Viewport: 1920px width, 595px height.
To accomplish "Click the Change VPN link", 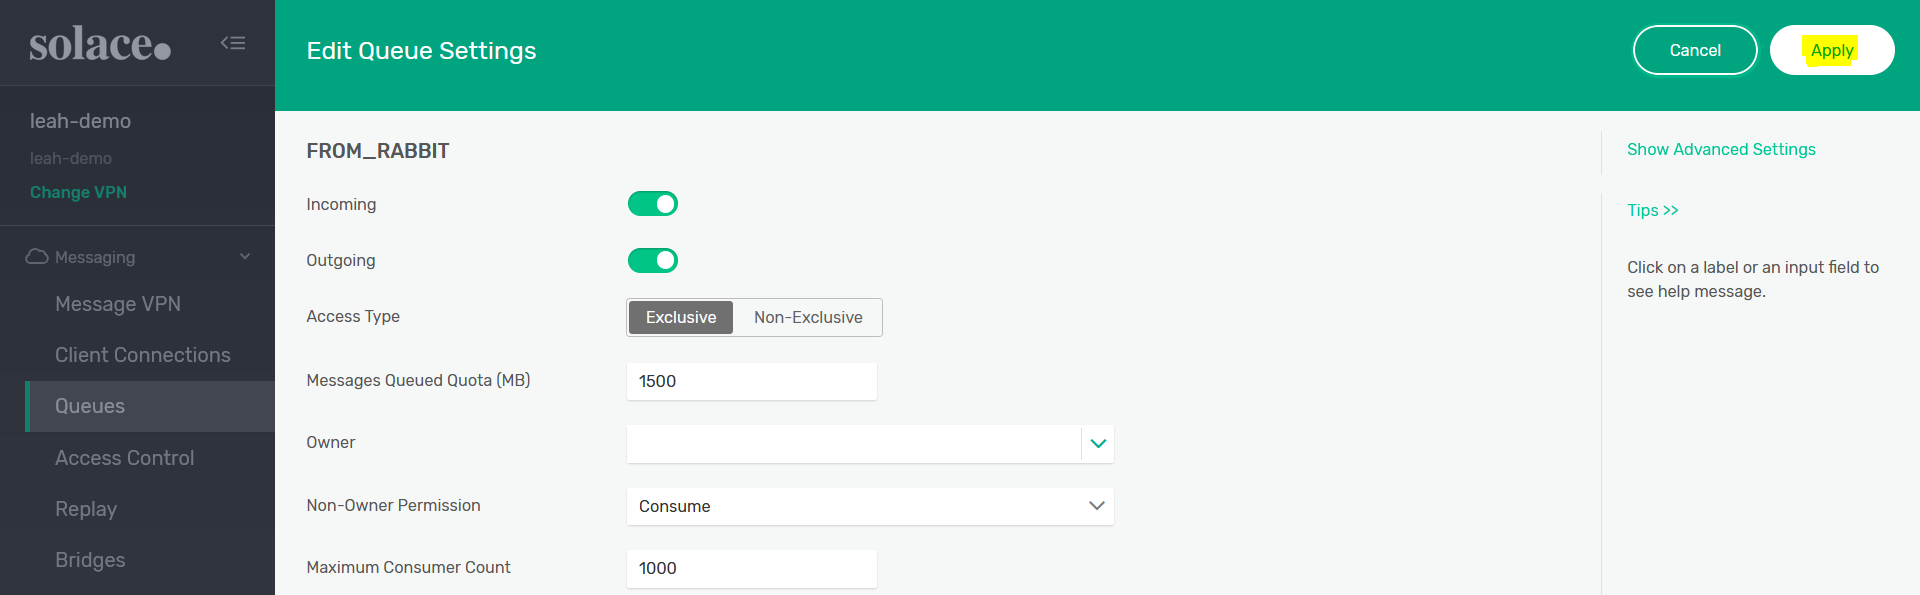I will [x=78, y=192].
